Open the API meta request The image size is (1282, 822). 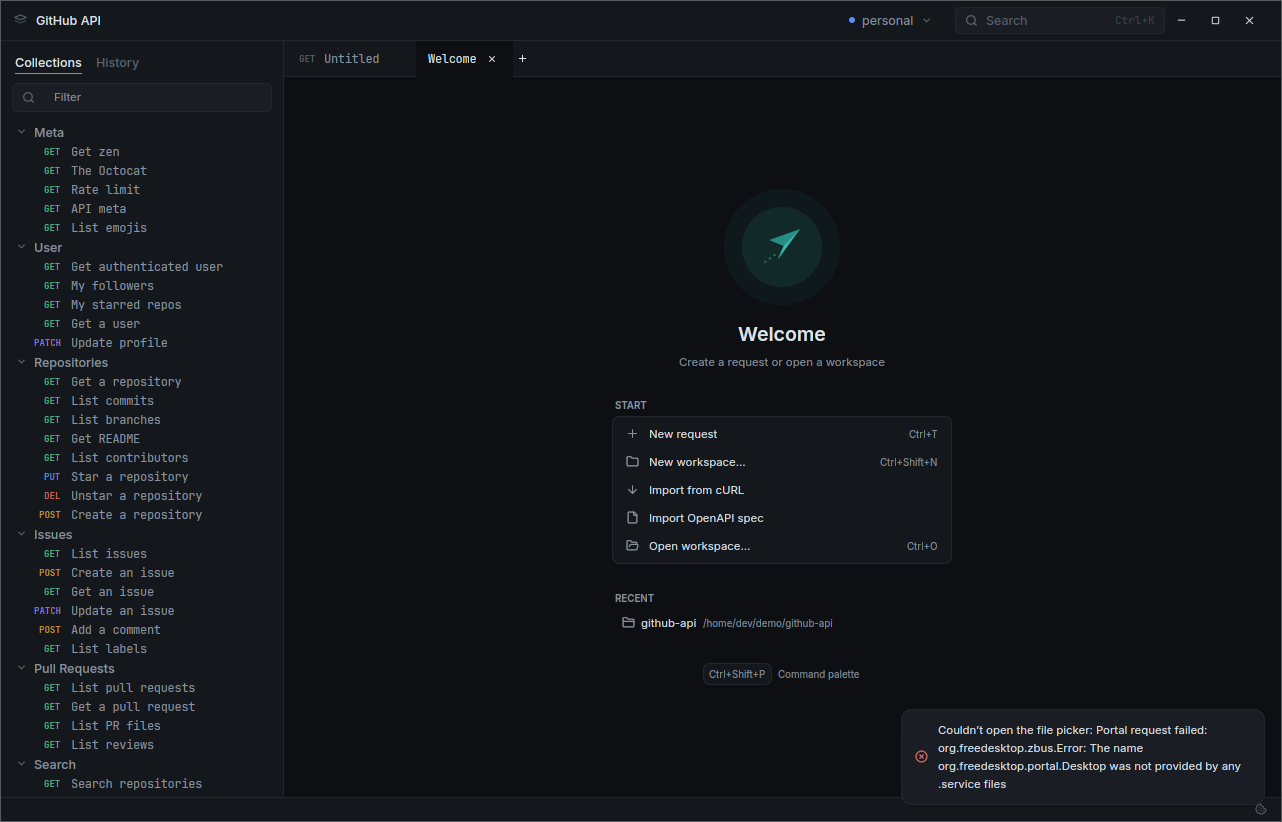(142, 209)
